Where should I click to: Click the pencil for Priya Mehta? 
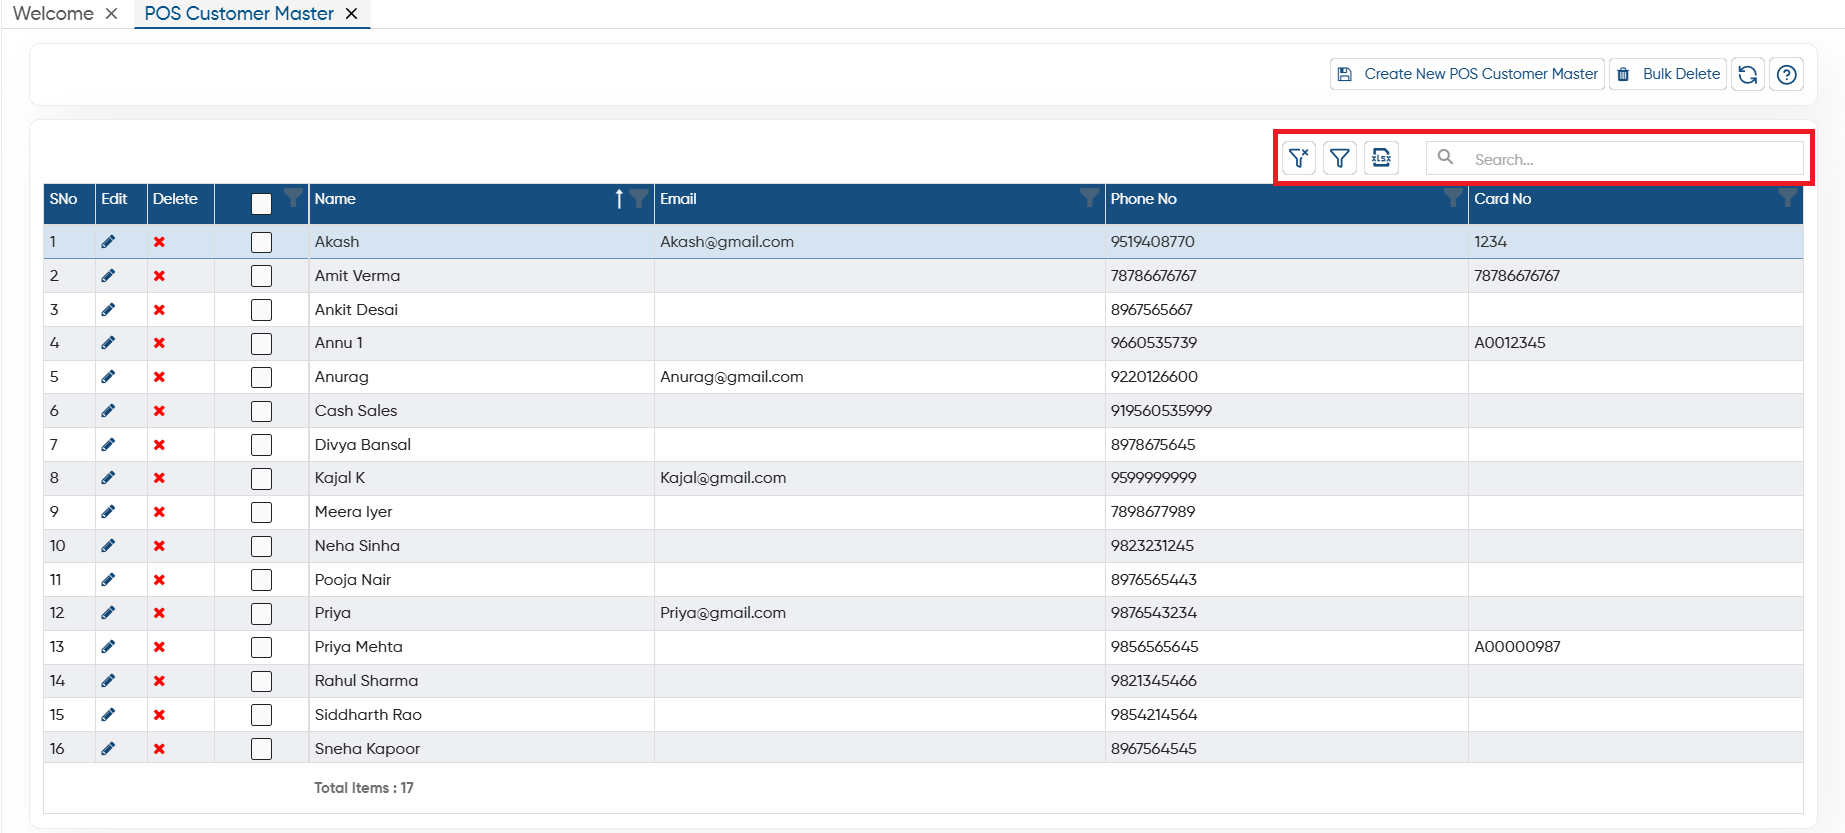coord(108,647)
